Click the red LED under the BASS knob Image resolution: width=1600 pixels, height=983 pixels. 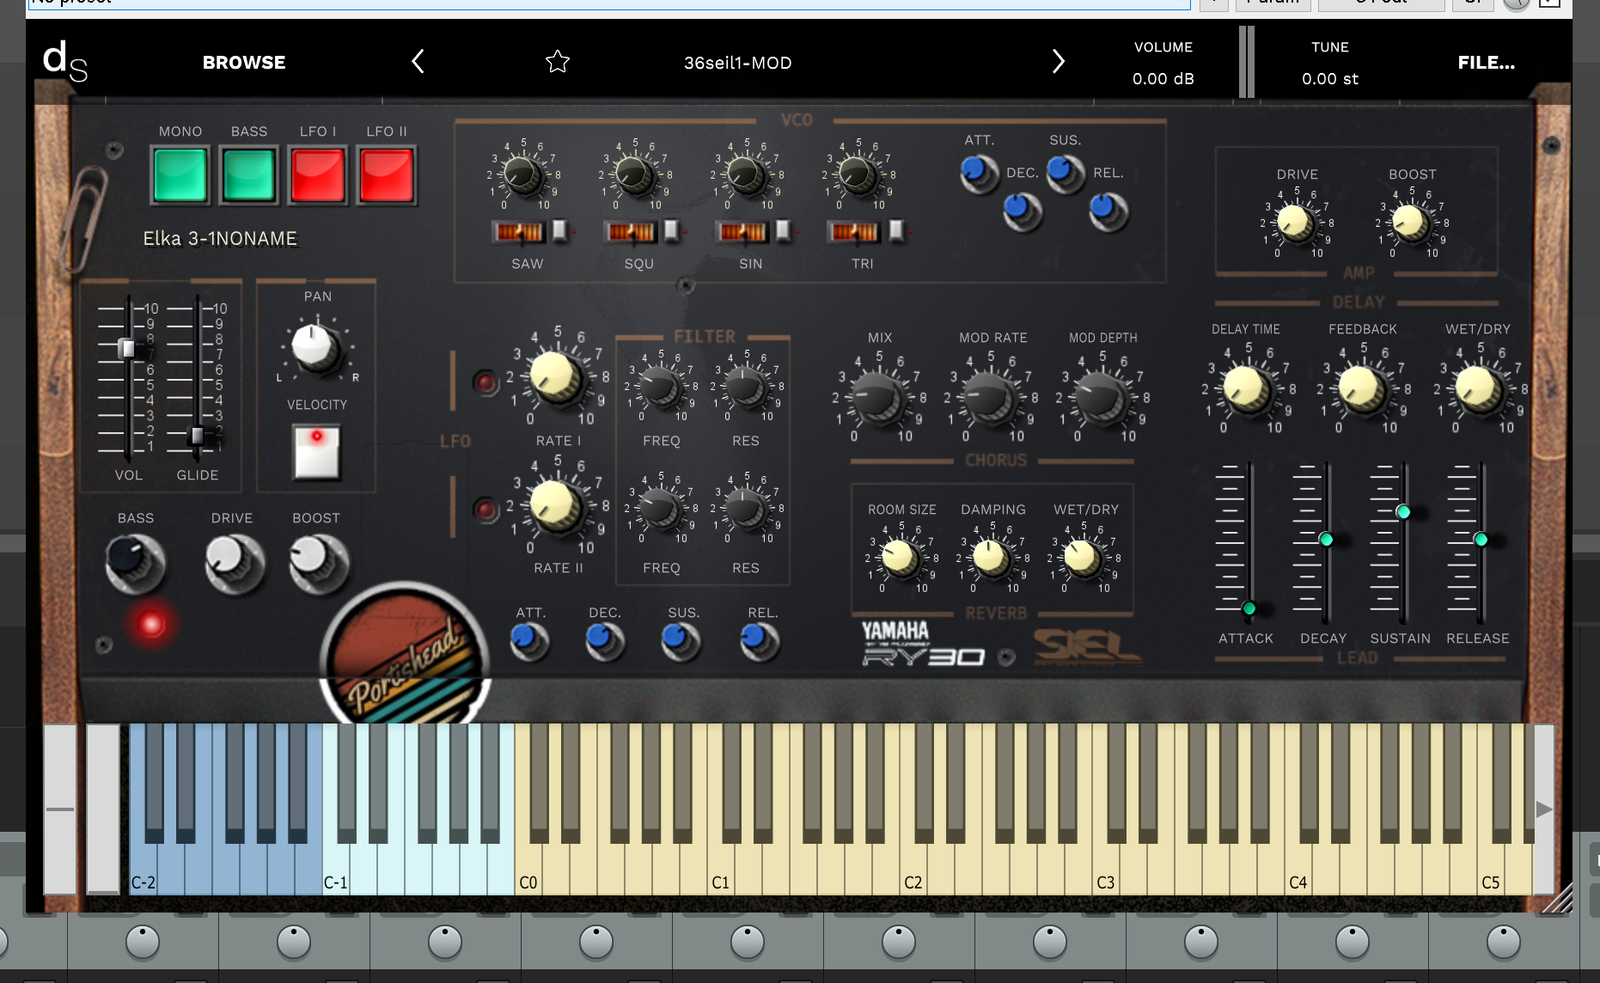151,625
